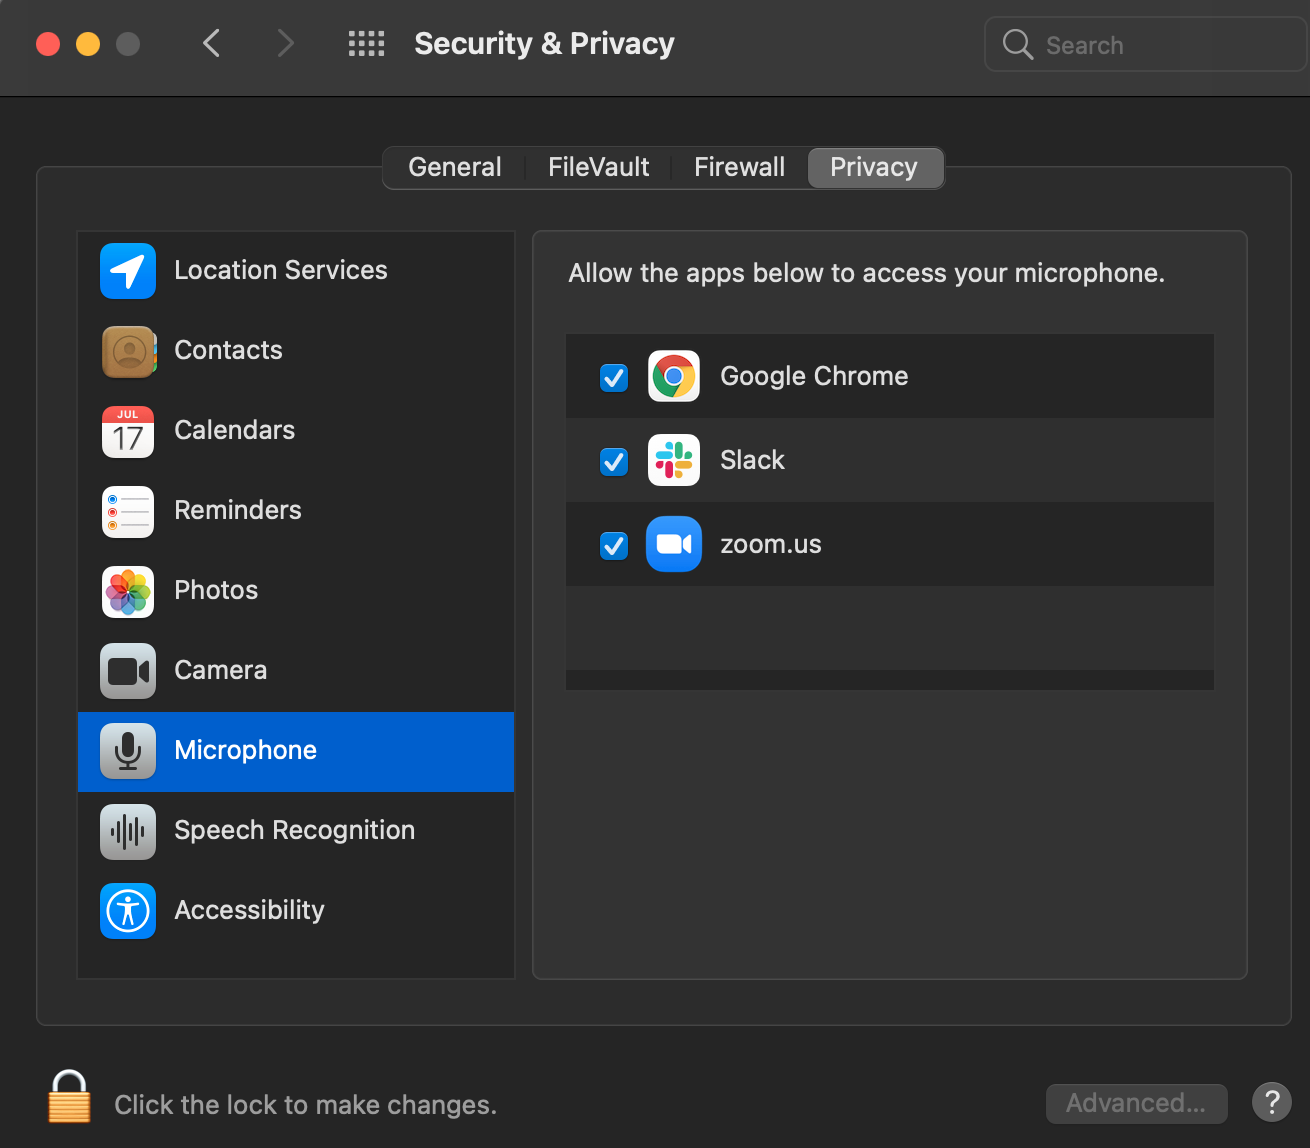This screenshot has width=1310, height=1148.
Task: Click the padlock to make changes
Action: [x=69, y=1097]
